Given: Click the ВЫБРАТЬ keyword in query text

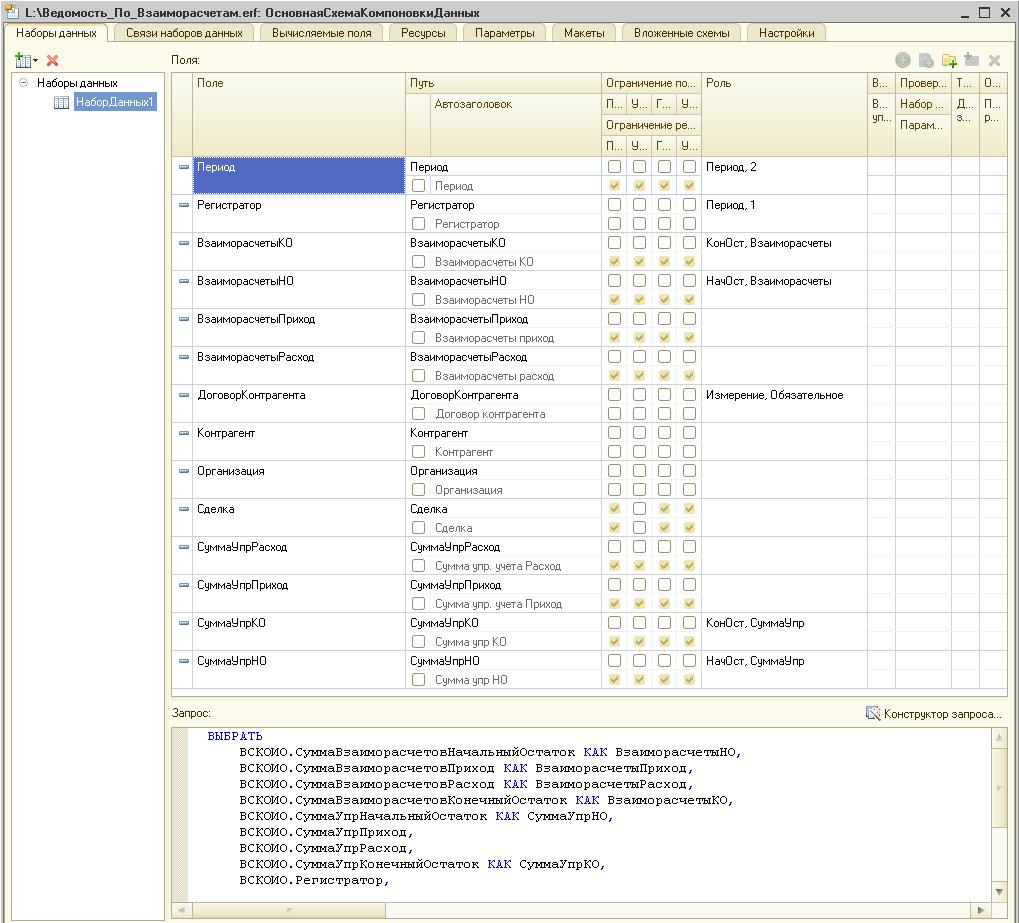Looking at the screenshot, I should [x=235, y=736].
